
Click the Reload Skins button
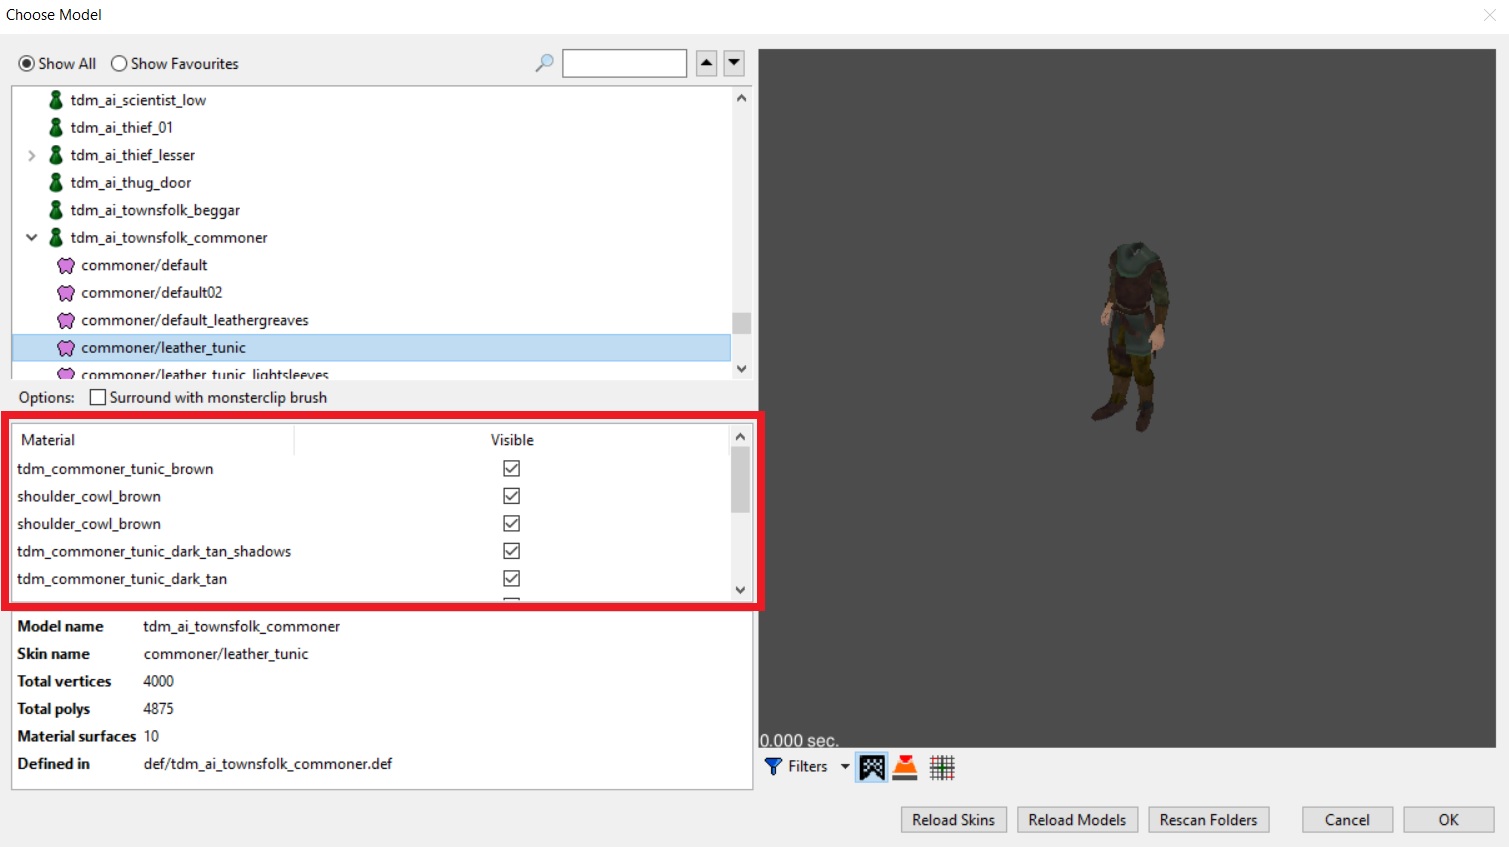(953, 820)
